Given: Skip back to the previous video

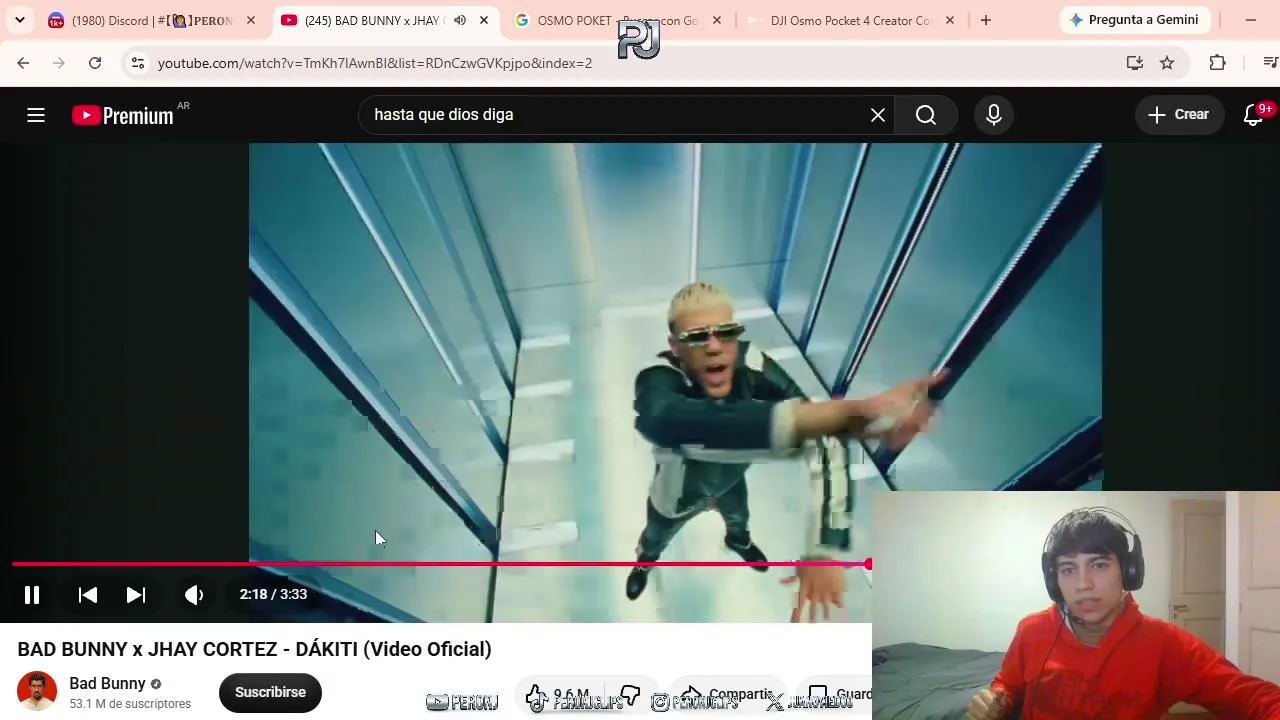Looking at the screenshot, I should (88, 595).
